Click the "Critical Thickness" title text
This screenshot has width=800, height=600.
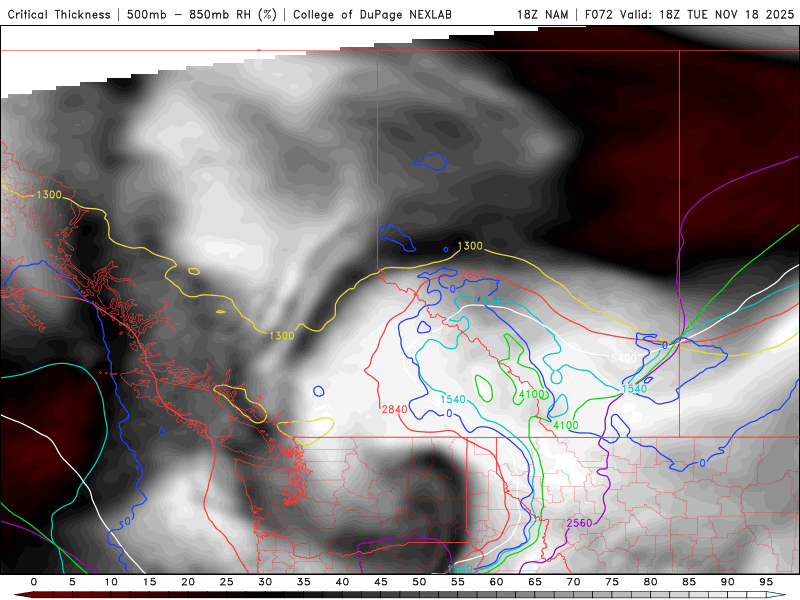tap(59, 14)
